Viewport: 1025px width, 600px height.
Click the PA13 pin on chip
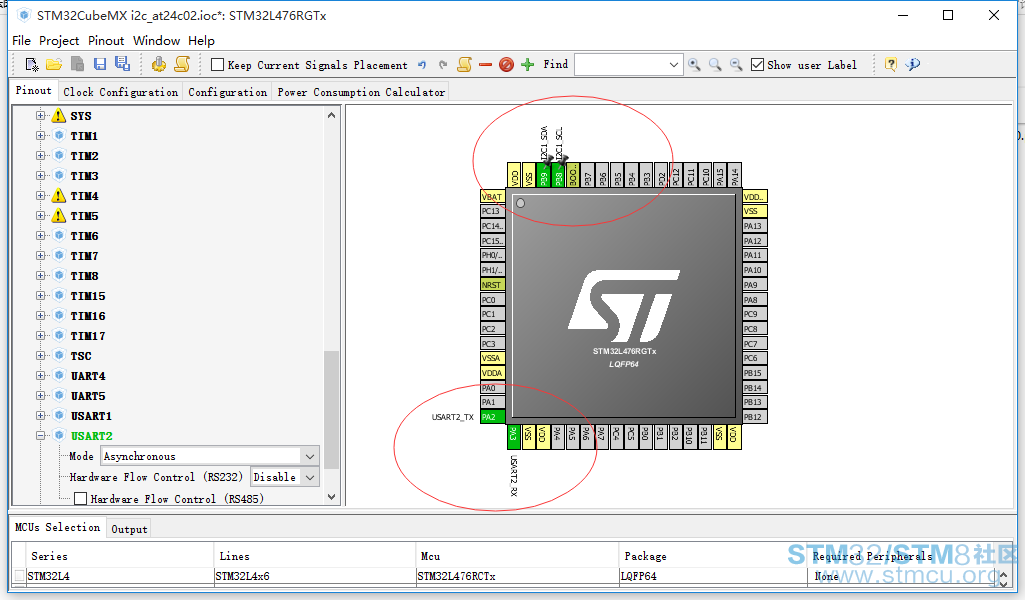[755, 226]
